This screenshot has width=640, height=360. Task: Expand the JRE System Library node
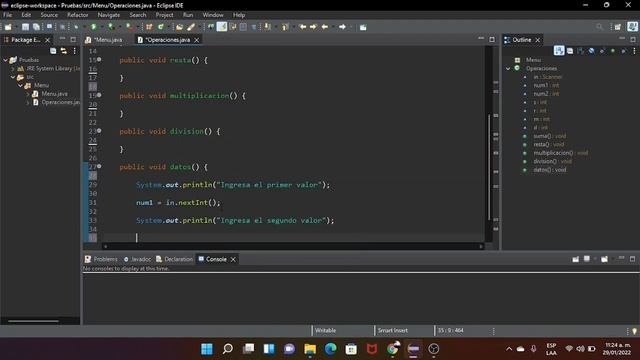click(x=13, y=69)
